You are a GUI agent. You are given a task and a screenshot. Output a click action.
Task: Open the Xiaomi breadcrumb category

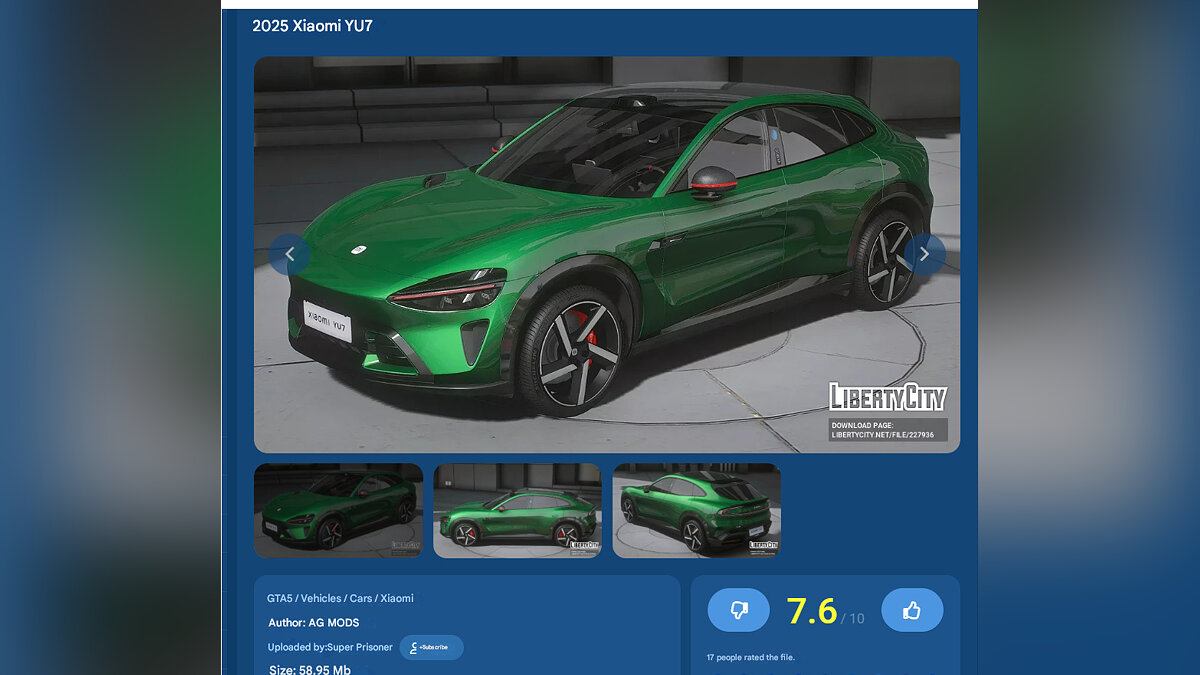[397, 598]
